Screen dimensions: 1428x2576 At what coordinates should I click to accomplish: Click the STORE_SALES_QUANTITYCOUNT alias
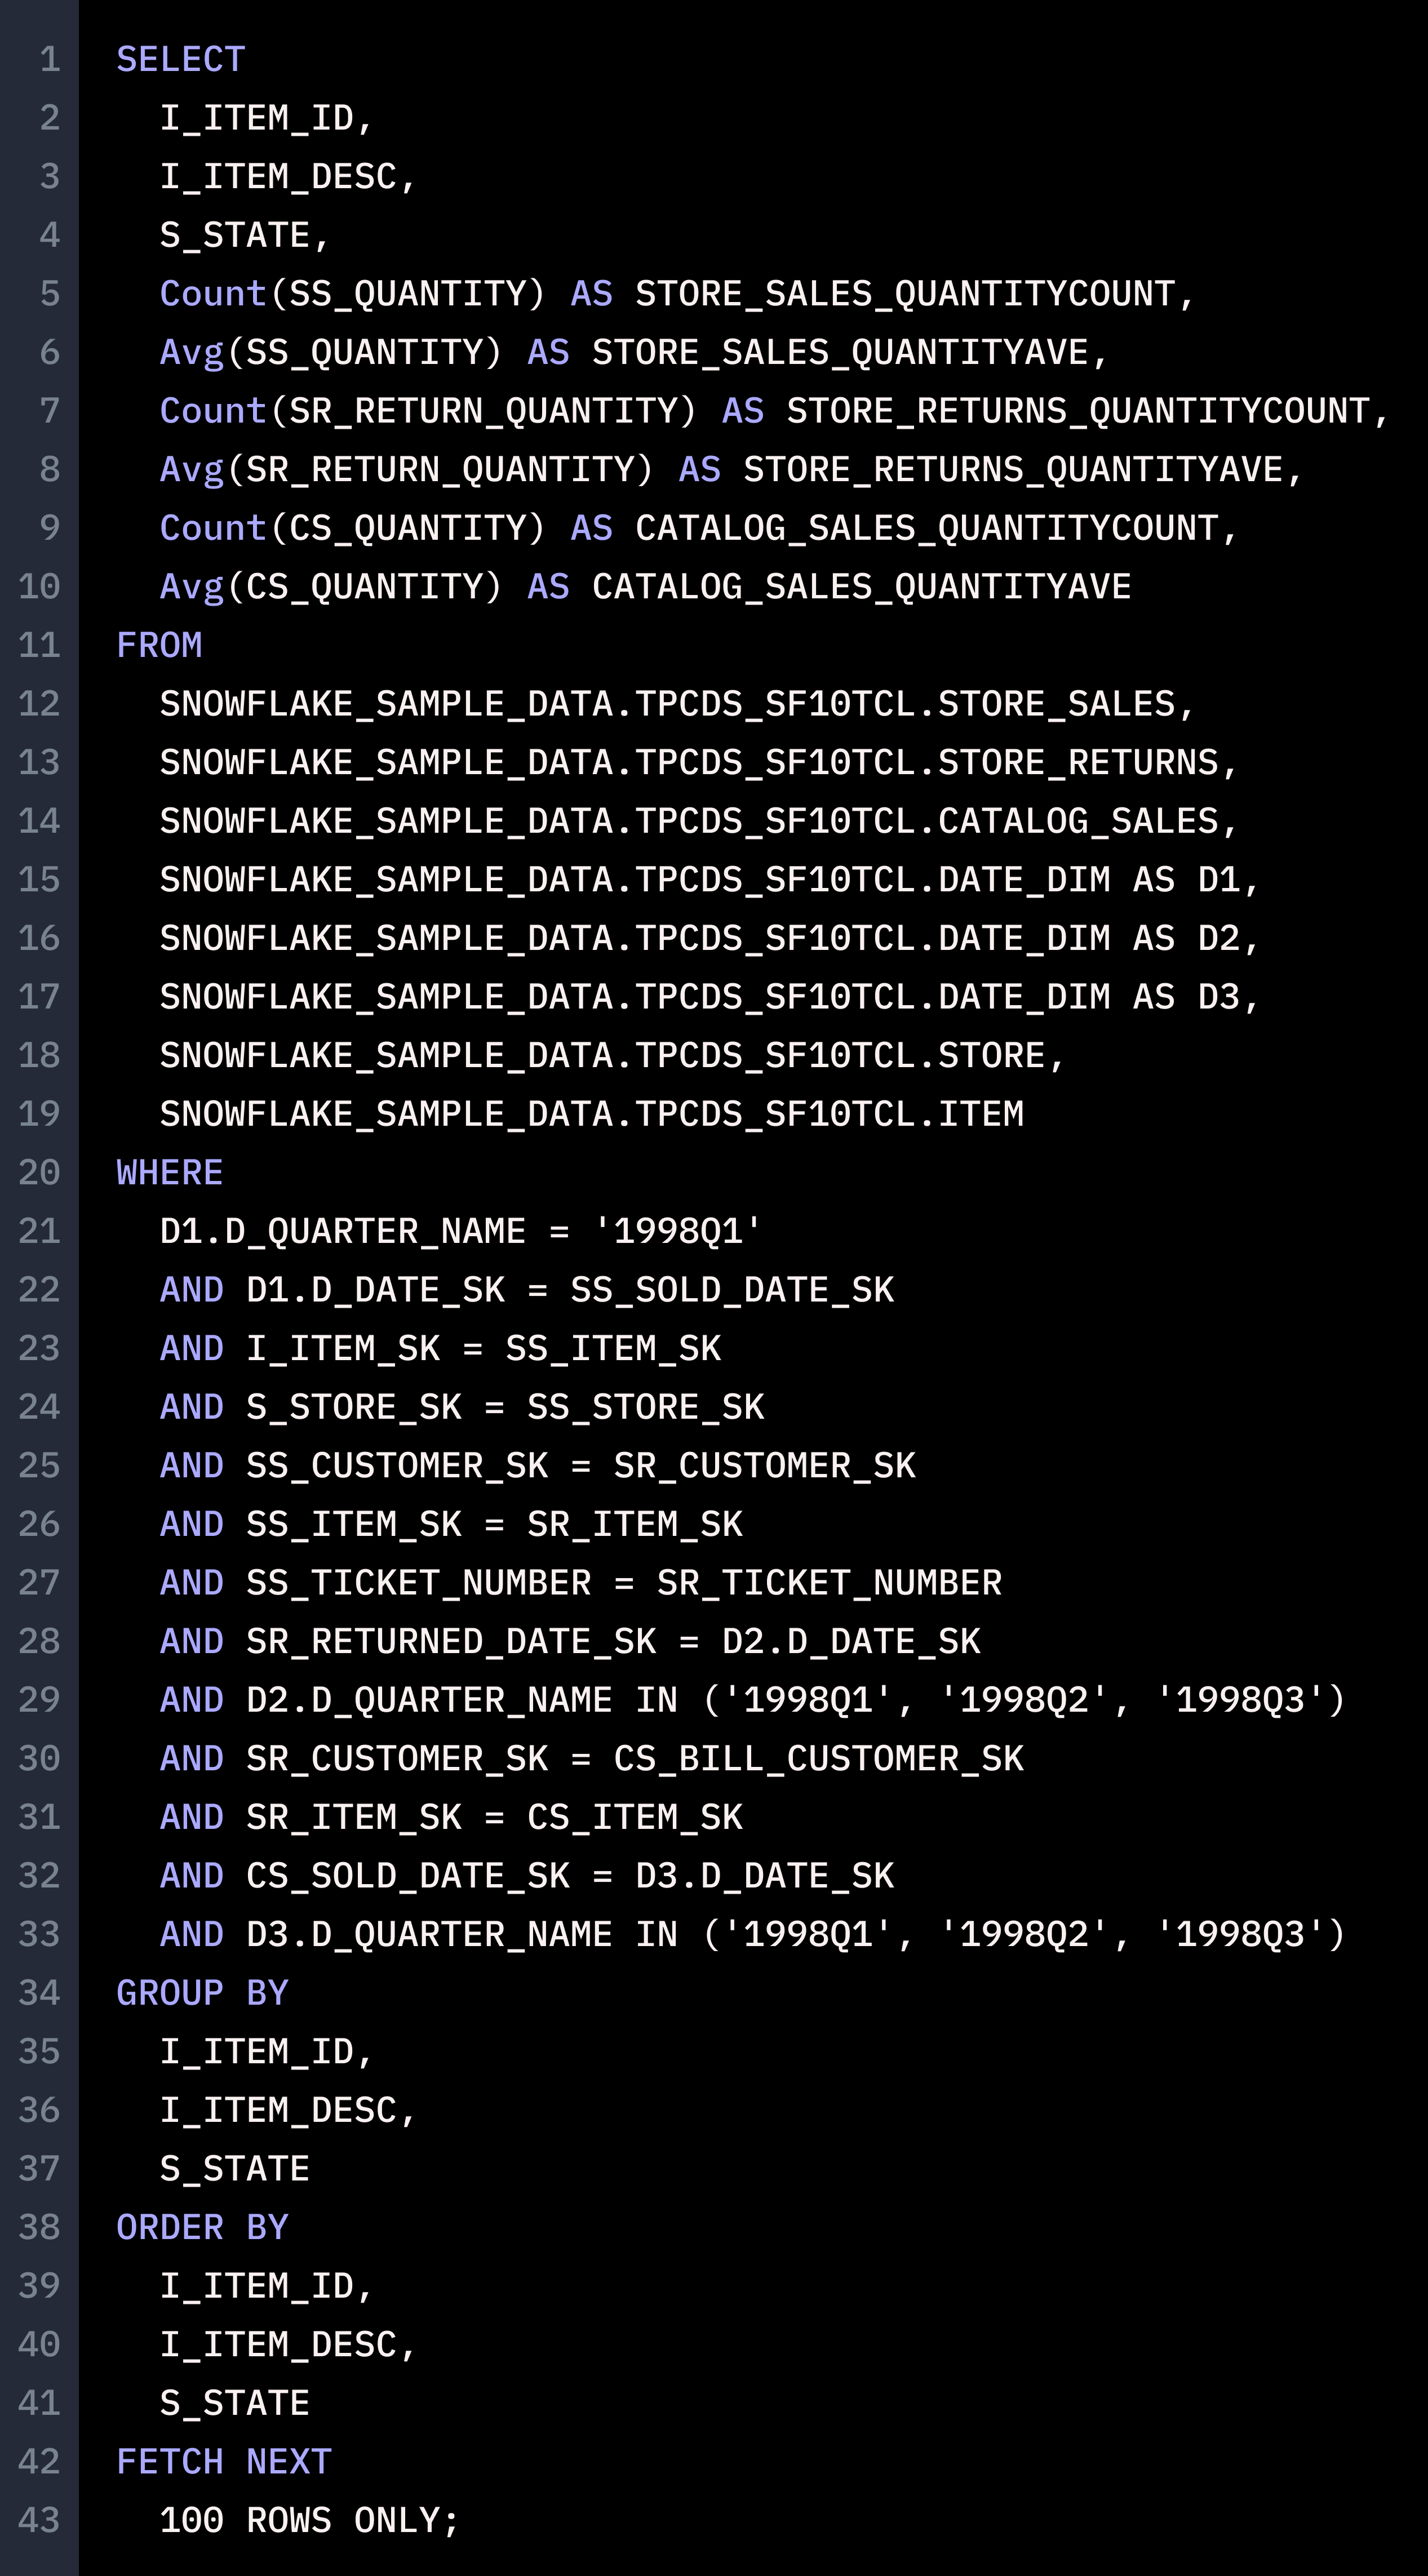click(x=904, y=294)
